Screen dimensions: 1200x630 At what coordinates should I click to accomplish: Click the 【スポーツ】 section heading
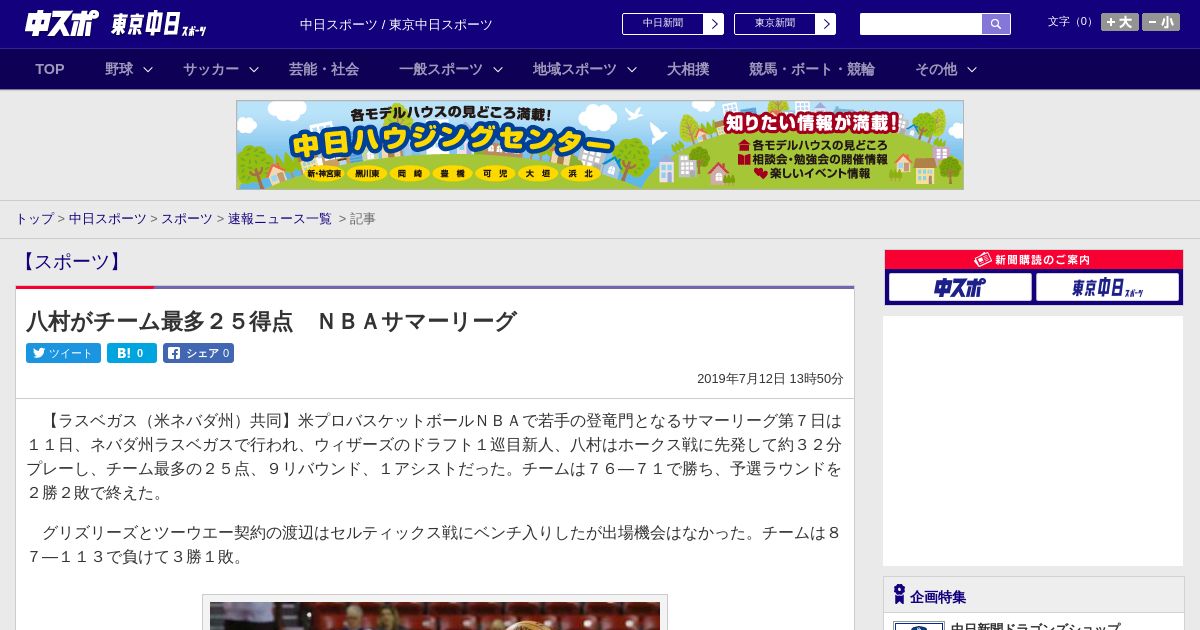tap(71, 262)
